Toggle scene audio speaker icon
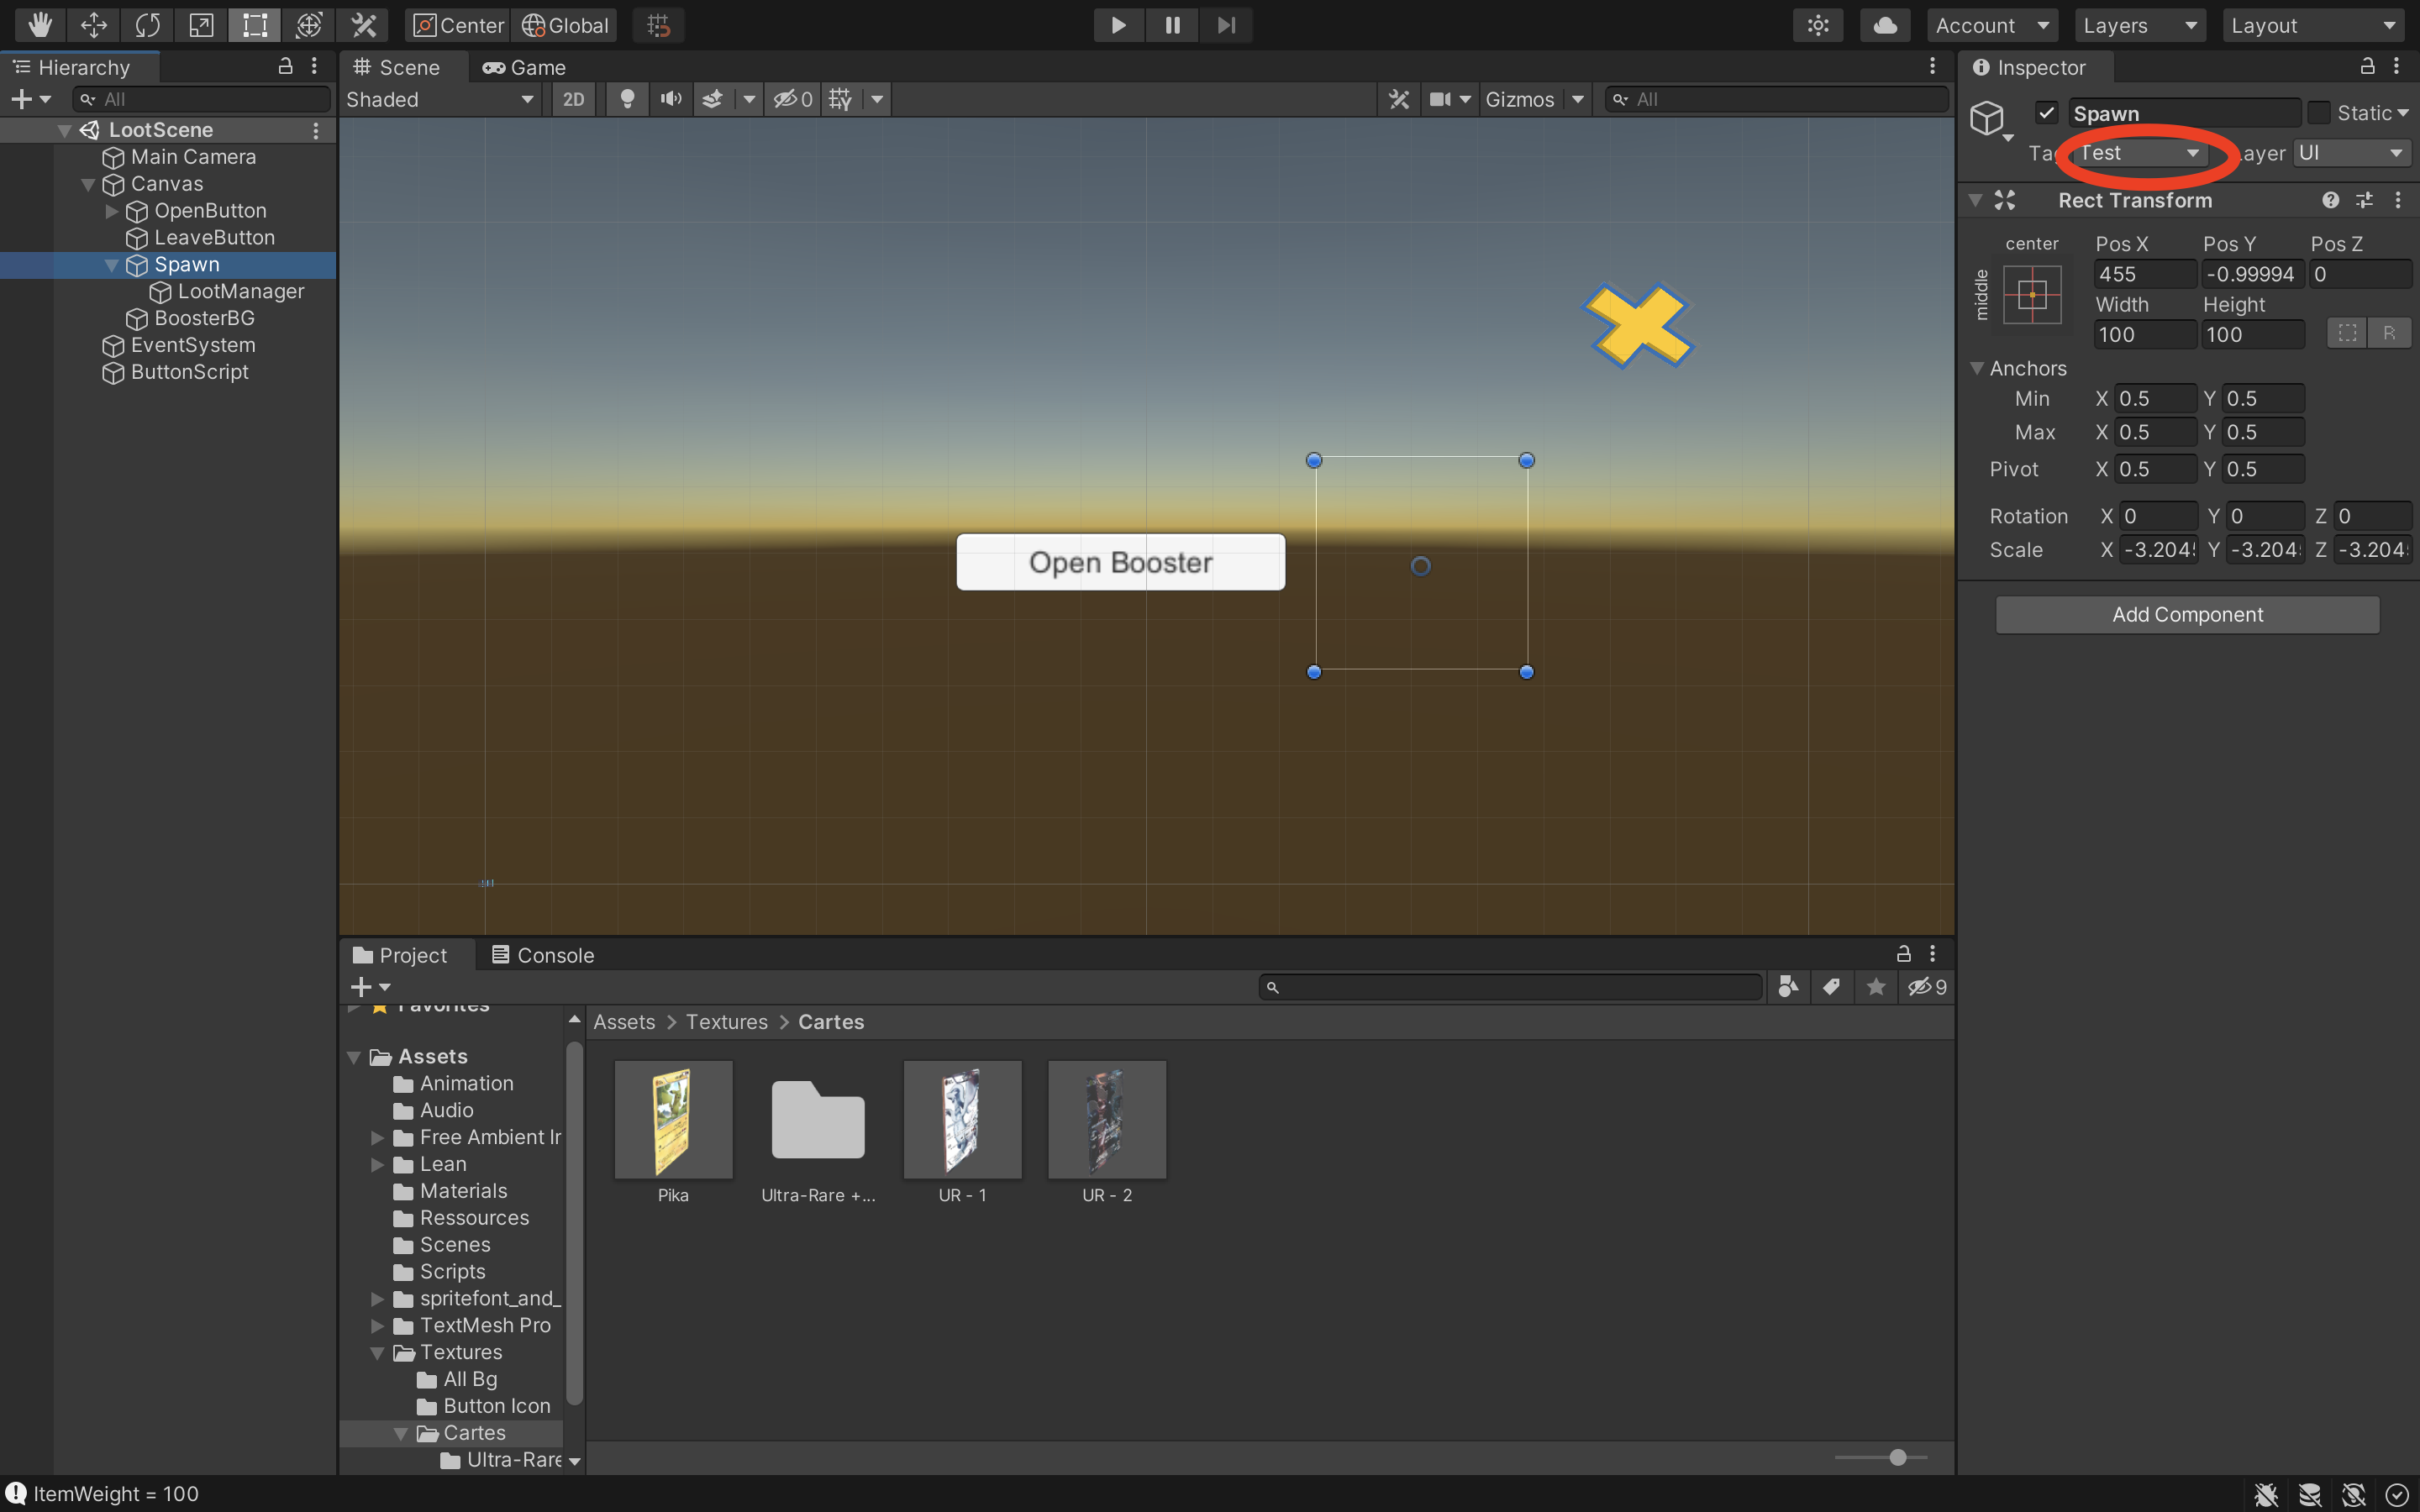This screenshot has width=2420, height=1512. pyautogui.click(x=671, y=99)
